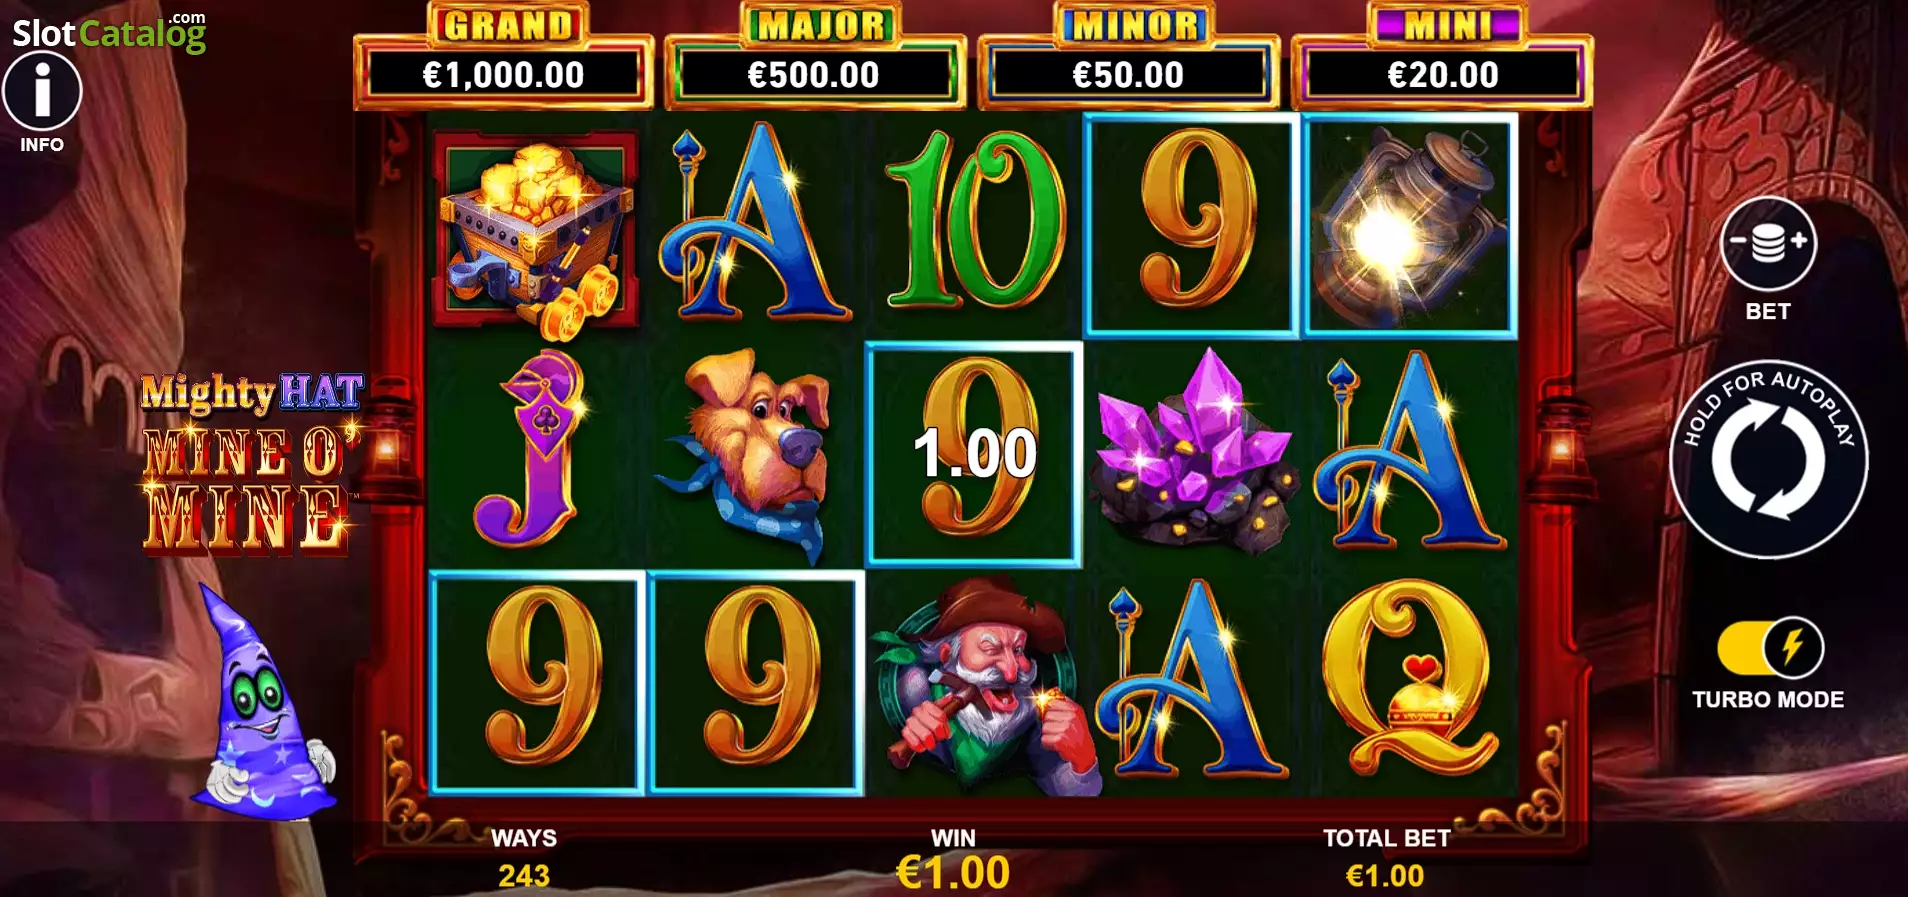
Task: Open the BET coin stack adjuster
Action: click(x=1767, y=243)
